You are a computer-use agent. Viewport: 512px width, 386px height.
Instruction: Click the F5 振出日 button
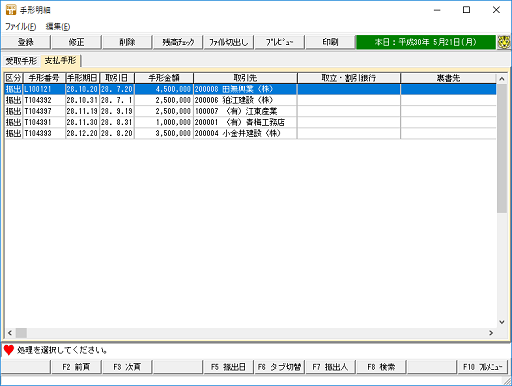pyautogui.click(x=229, y=367)
